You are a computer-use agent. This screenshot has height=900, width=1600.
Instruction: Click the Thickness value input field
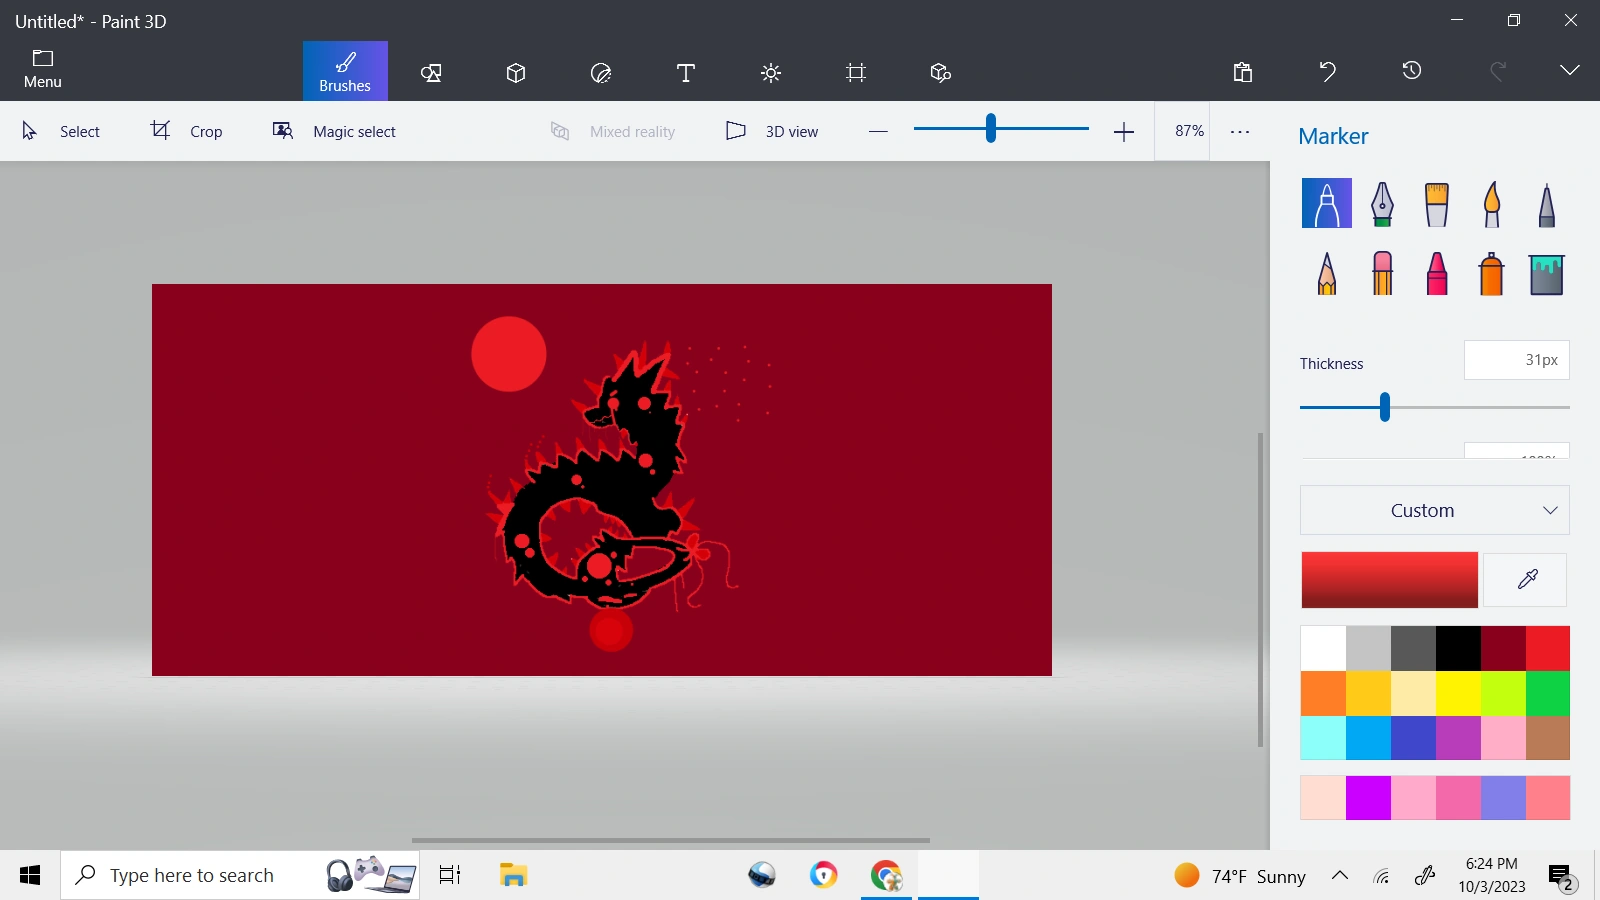(x=1516, y=360)
